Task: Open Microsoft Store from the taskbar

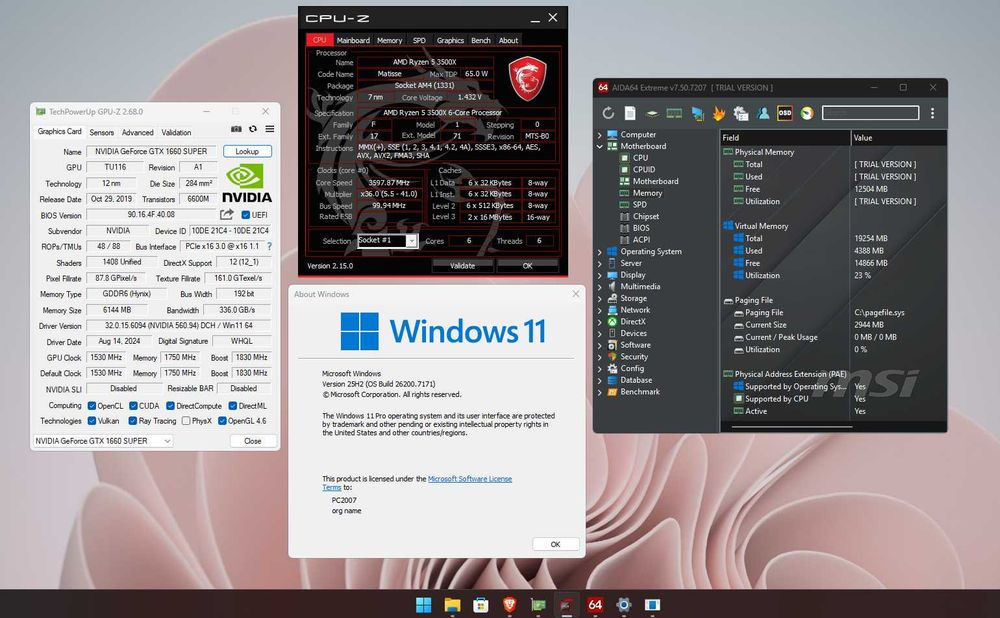Action: pos(481,604)
